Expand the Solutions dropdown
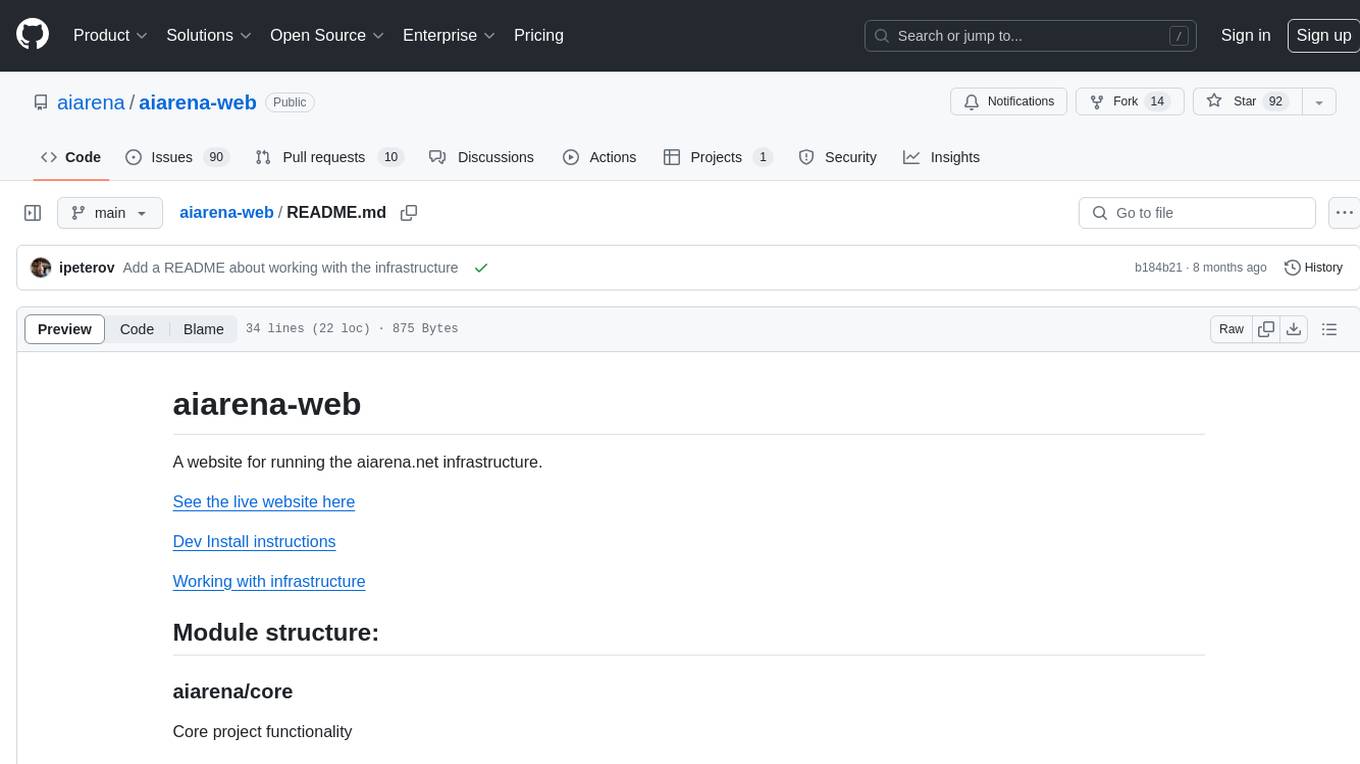This screenshot has width=1360, height=764. pos(209,35)
